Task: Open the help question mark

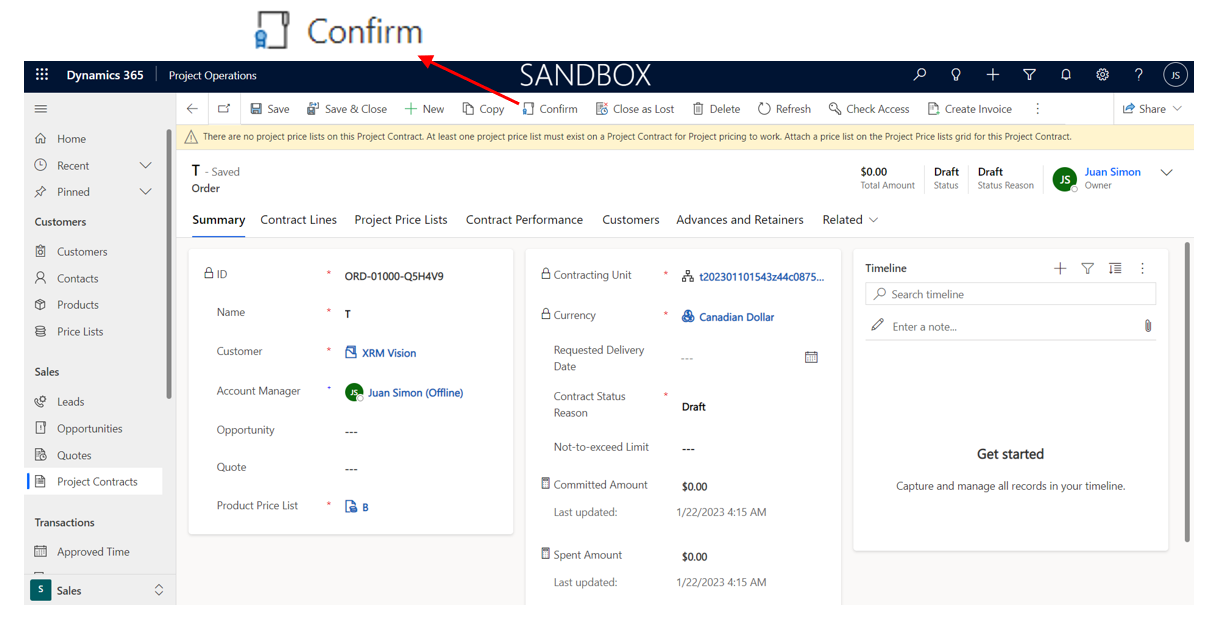Action: (1138, 75)
